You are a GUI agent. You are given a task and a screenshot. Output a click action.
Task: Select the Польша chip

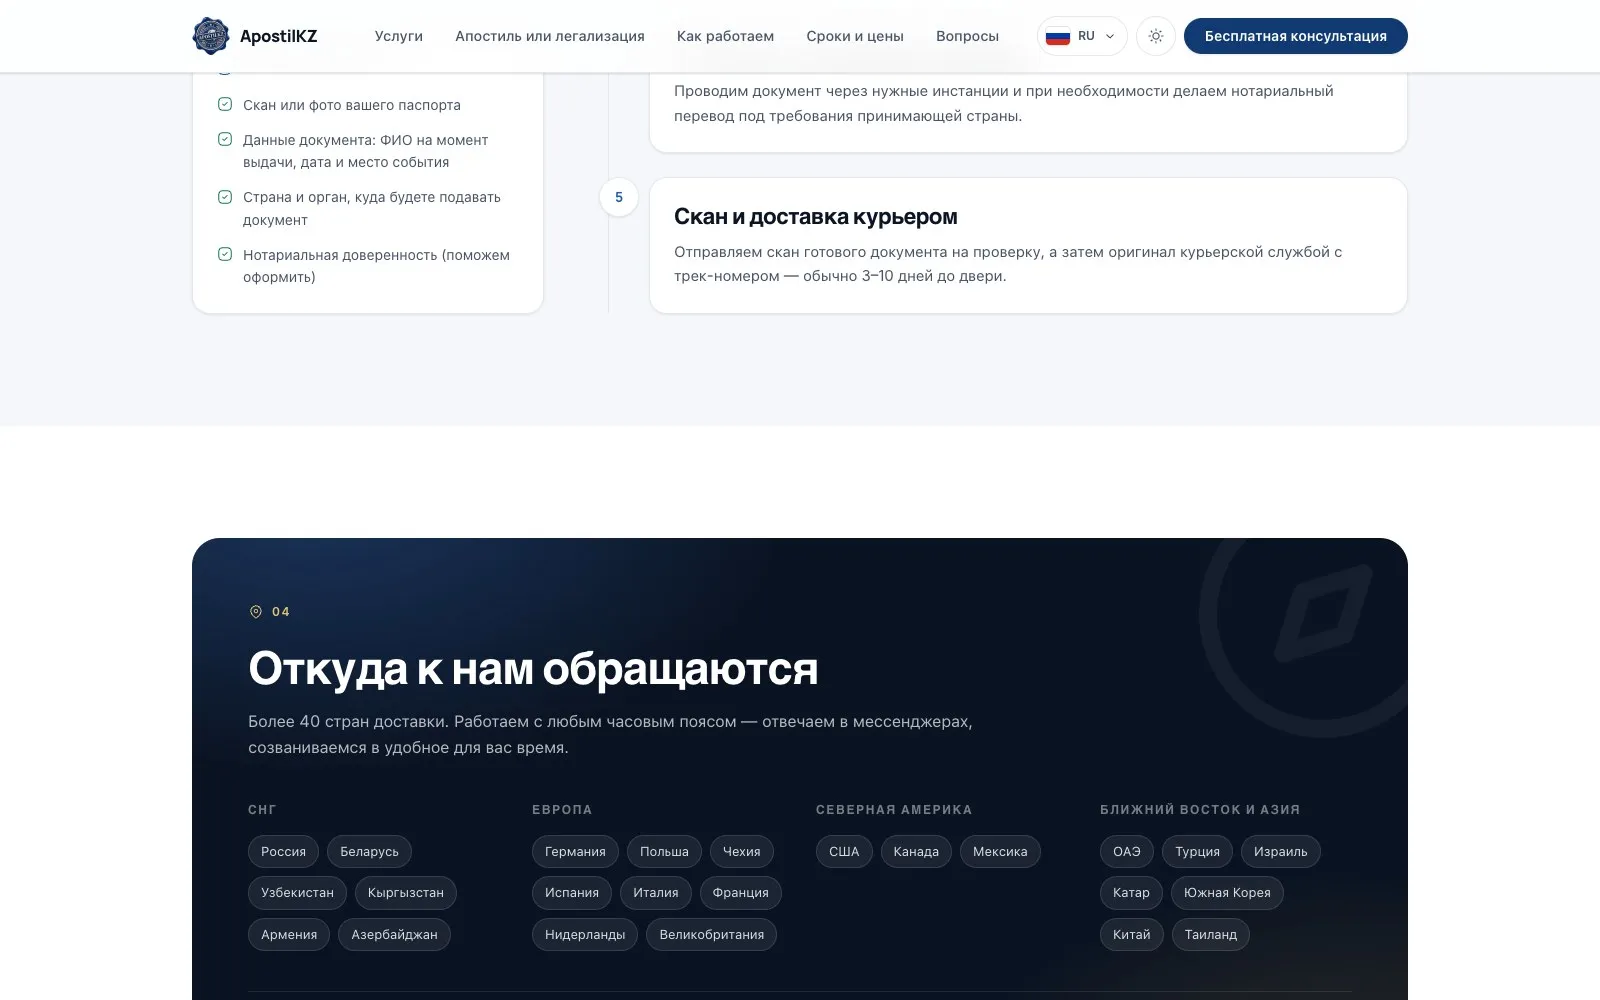664,851
